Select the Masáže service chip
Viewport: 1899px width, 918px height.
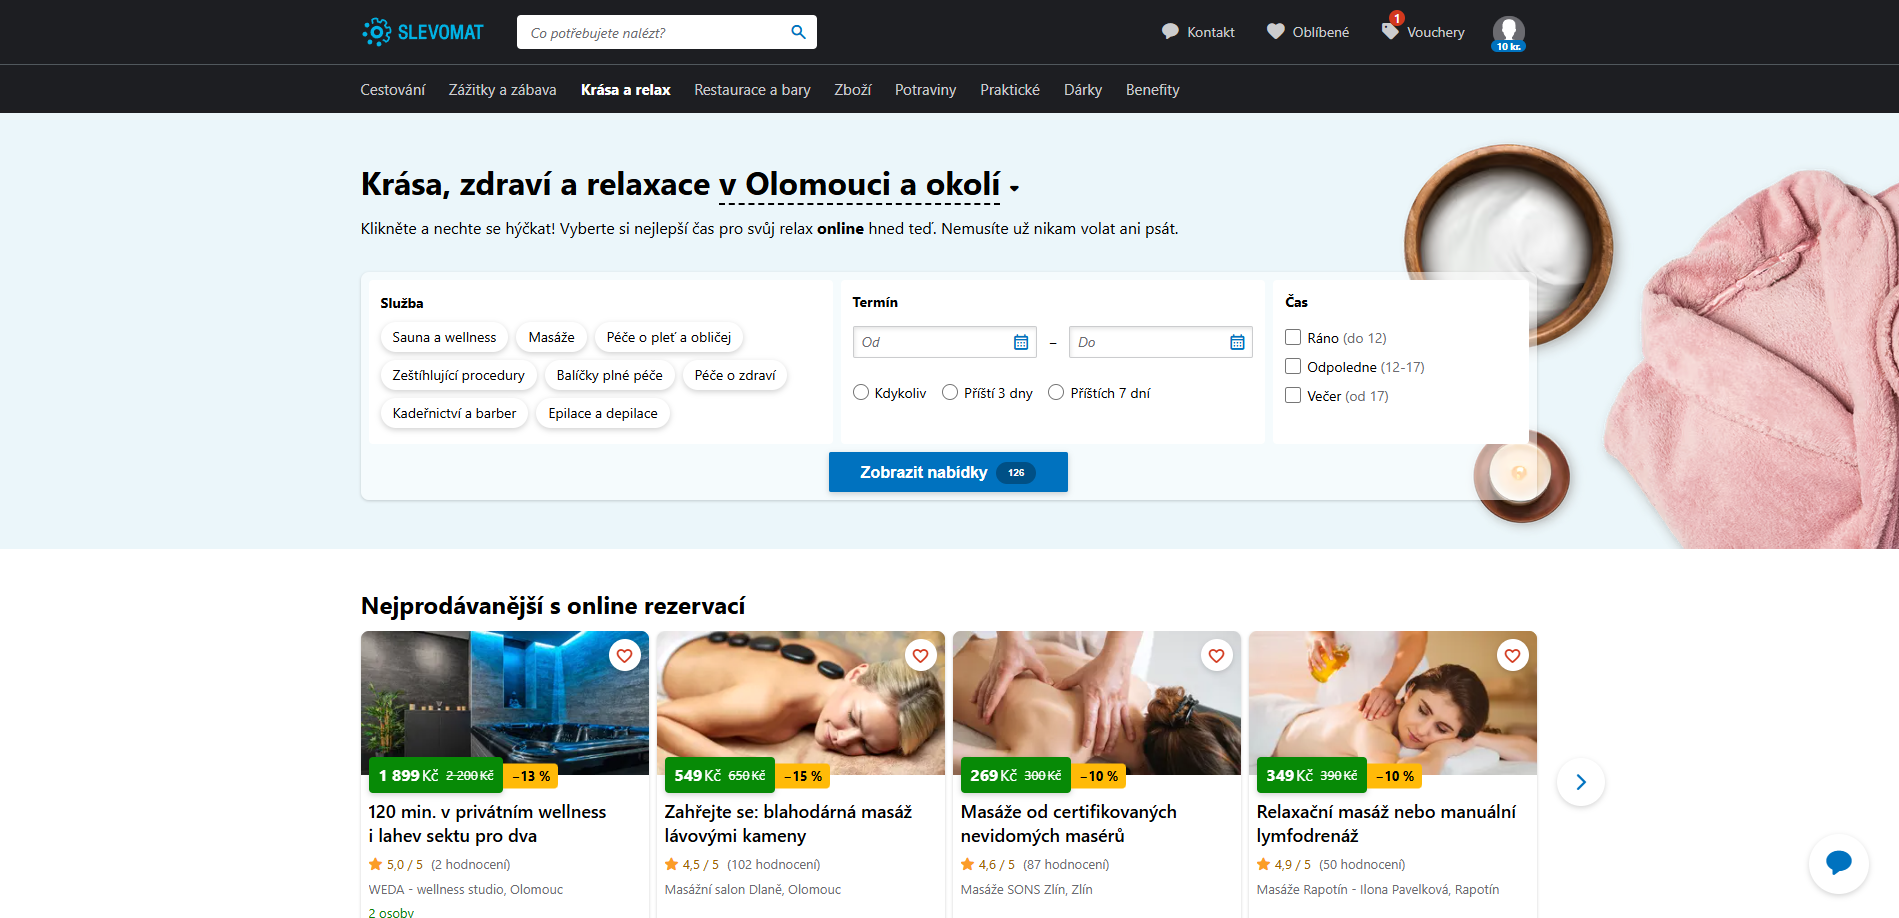click(552, 338)
